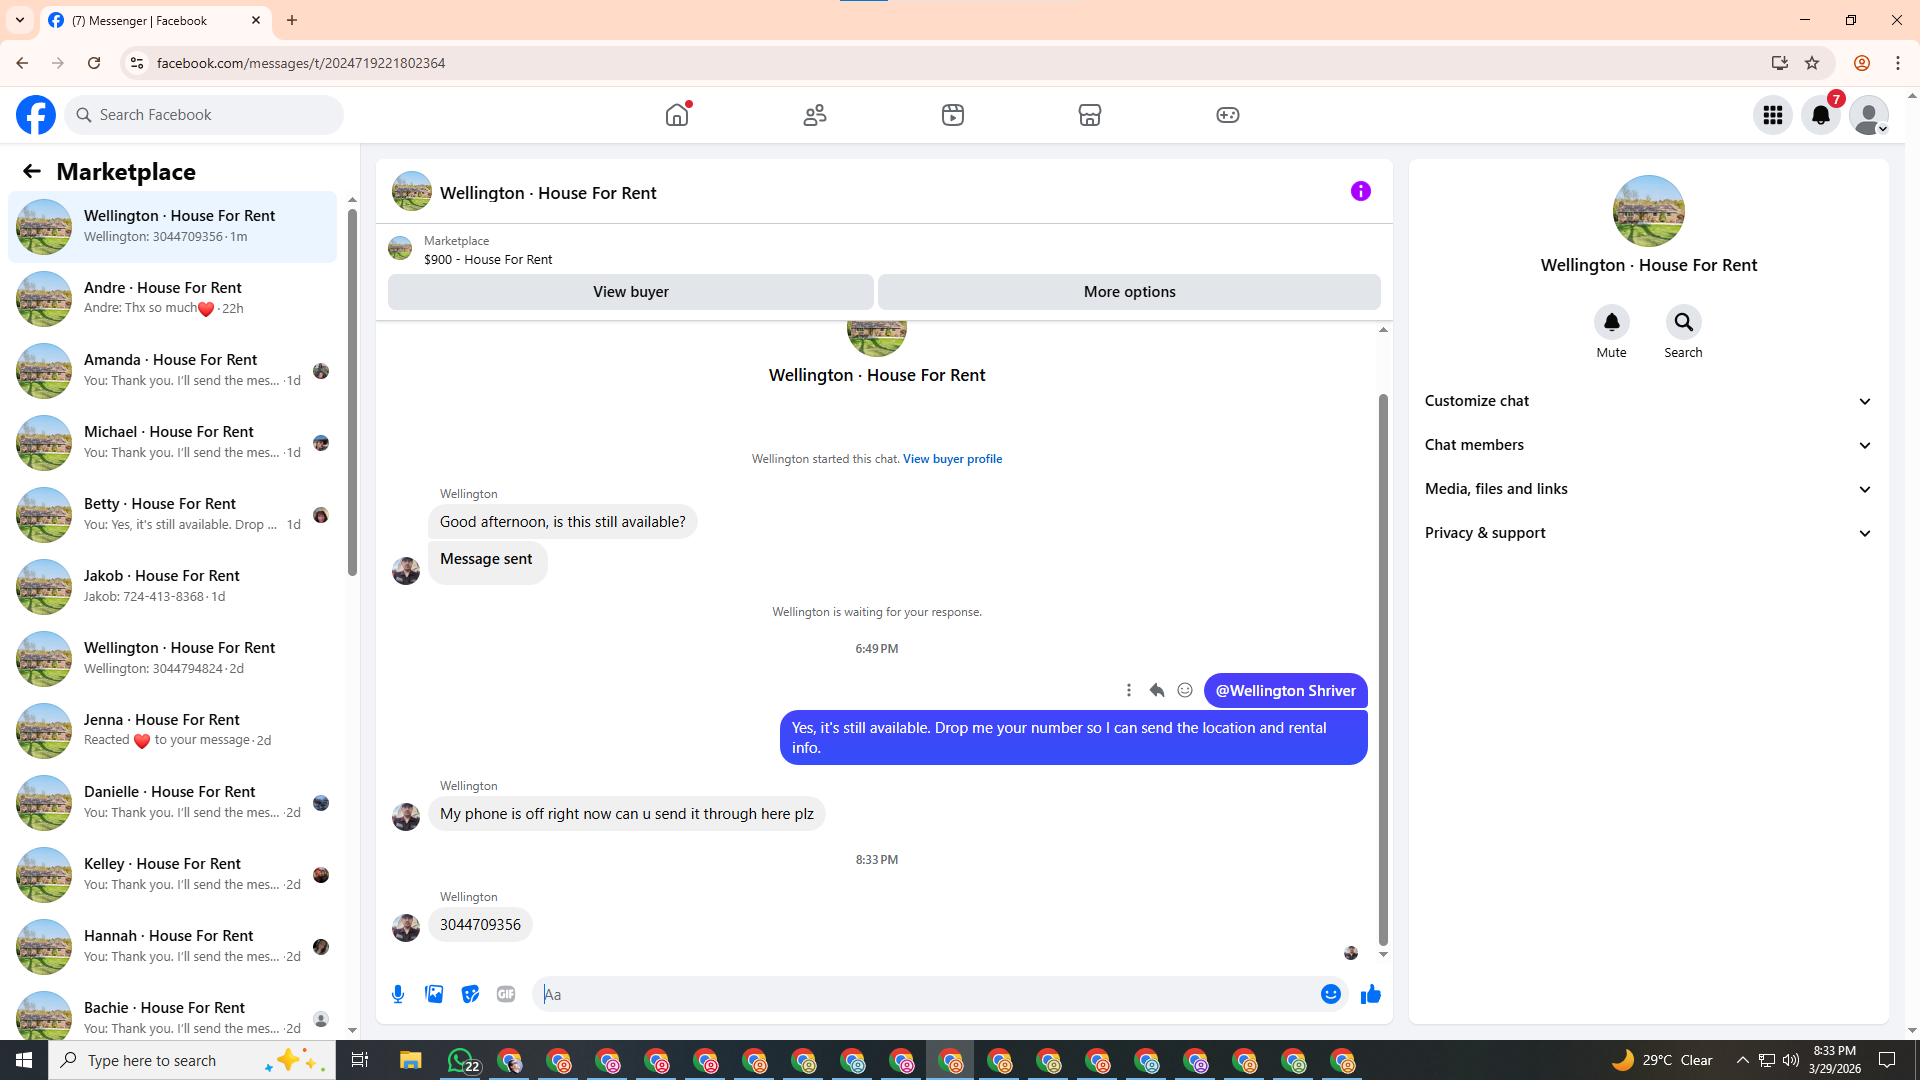Click the View buyer button
This screenshot has width=1920, height=1080.
(631, 292)
